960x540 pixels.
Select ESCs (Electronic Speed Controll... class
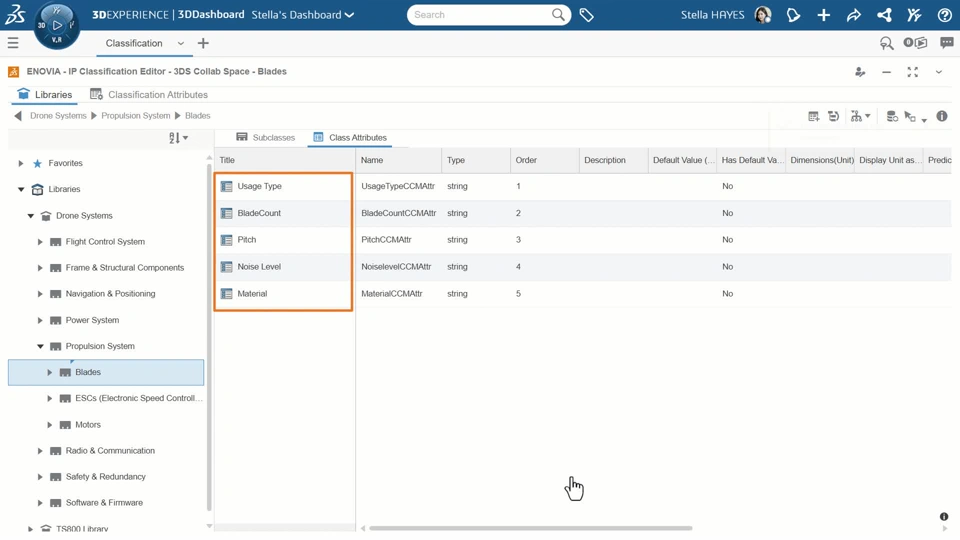tap(139, 399)
